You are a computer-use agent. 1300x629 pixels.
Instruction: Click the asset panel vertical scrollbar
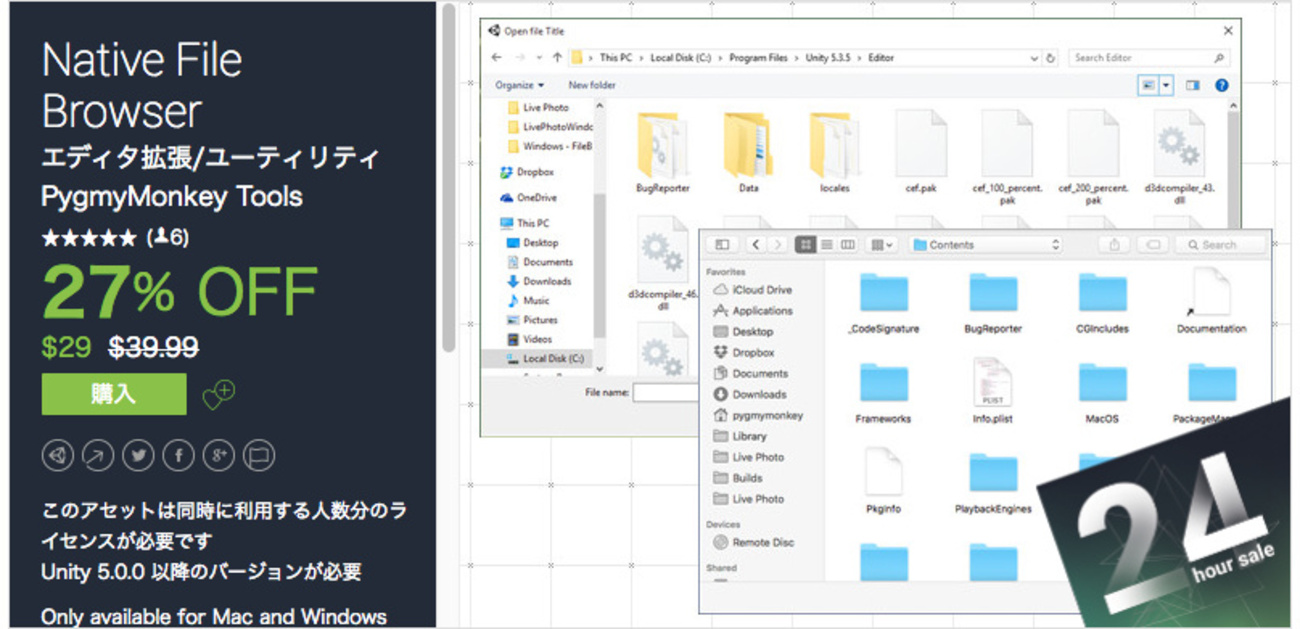tap(449, 180)
